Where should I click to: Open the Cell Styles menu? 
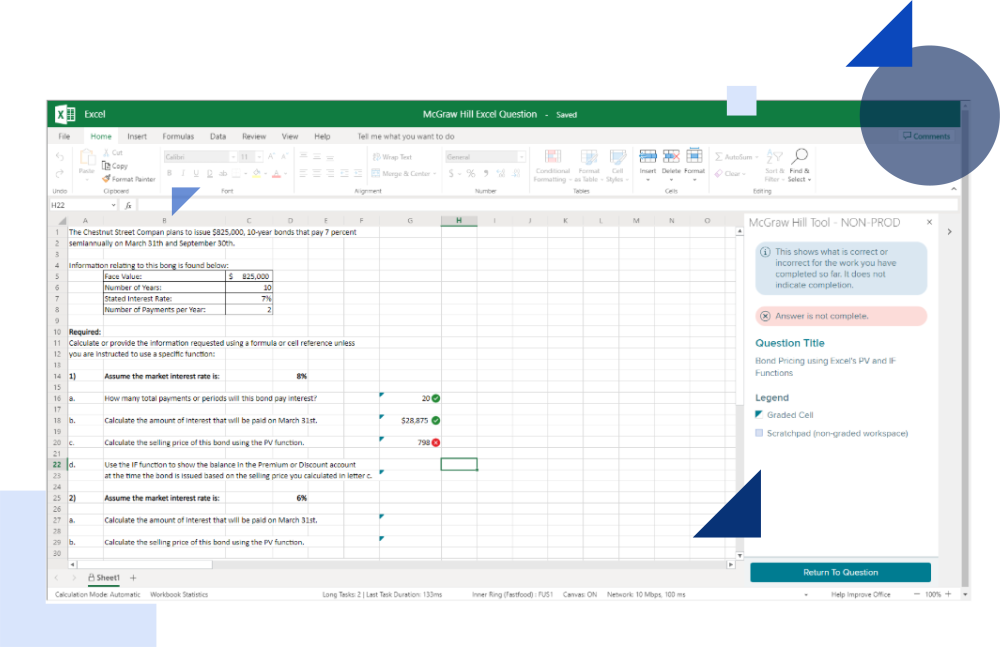(617, 166)
